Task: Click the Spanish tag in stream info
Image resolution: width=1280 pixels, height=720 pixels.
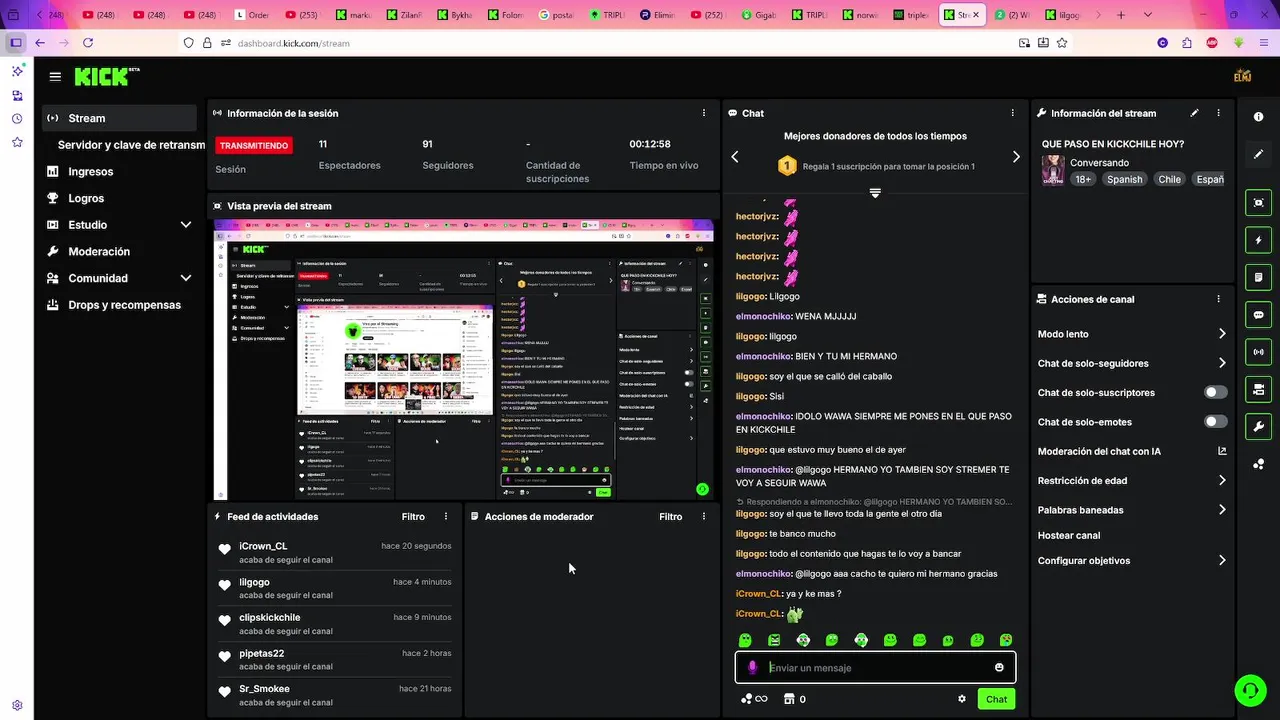Action: pyautogui.click(x=1124, y=179)
